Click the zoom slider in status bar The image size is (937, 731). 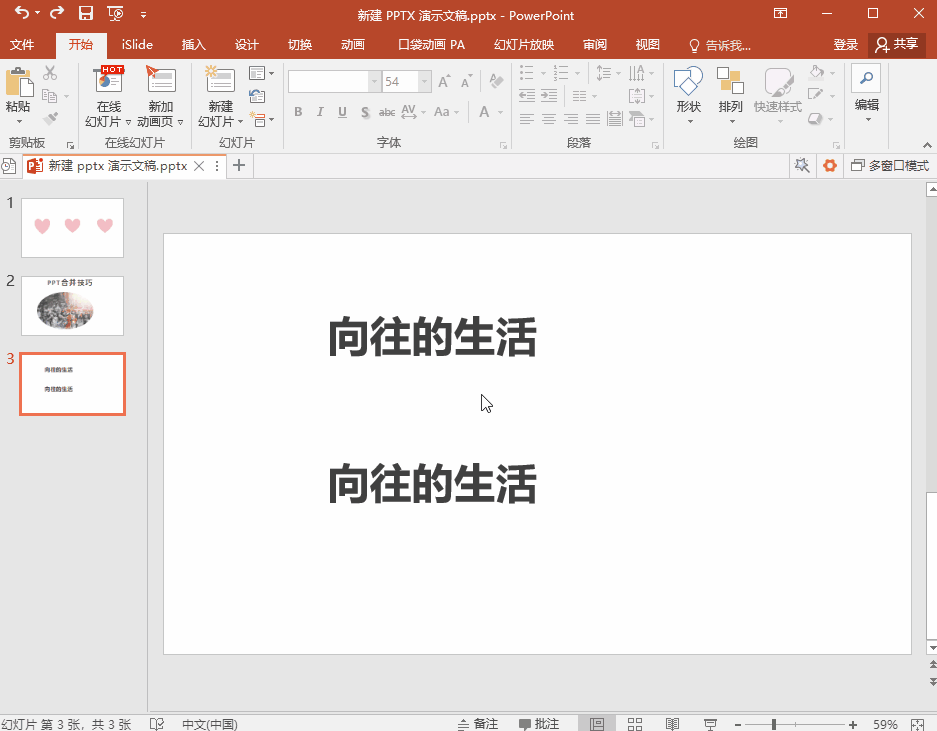[x=774, y=724]
